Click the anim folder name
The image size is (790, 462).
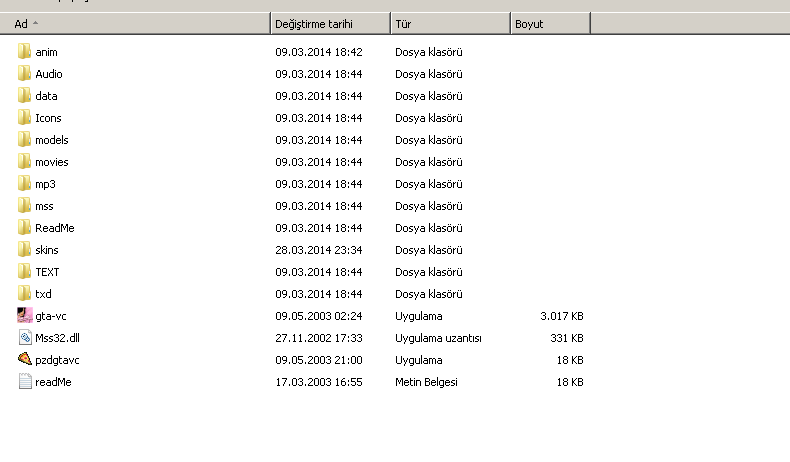(x=46, y=52)
